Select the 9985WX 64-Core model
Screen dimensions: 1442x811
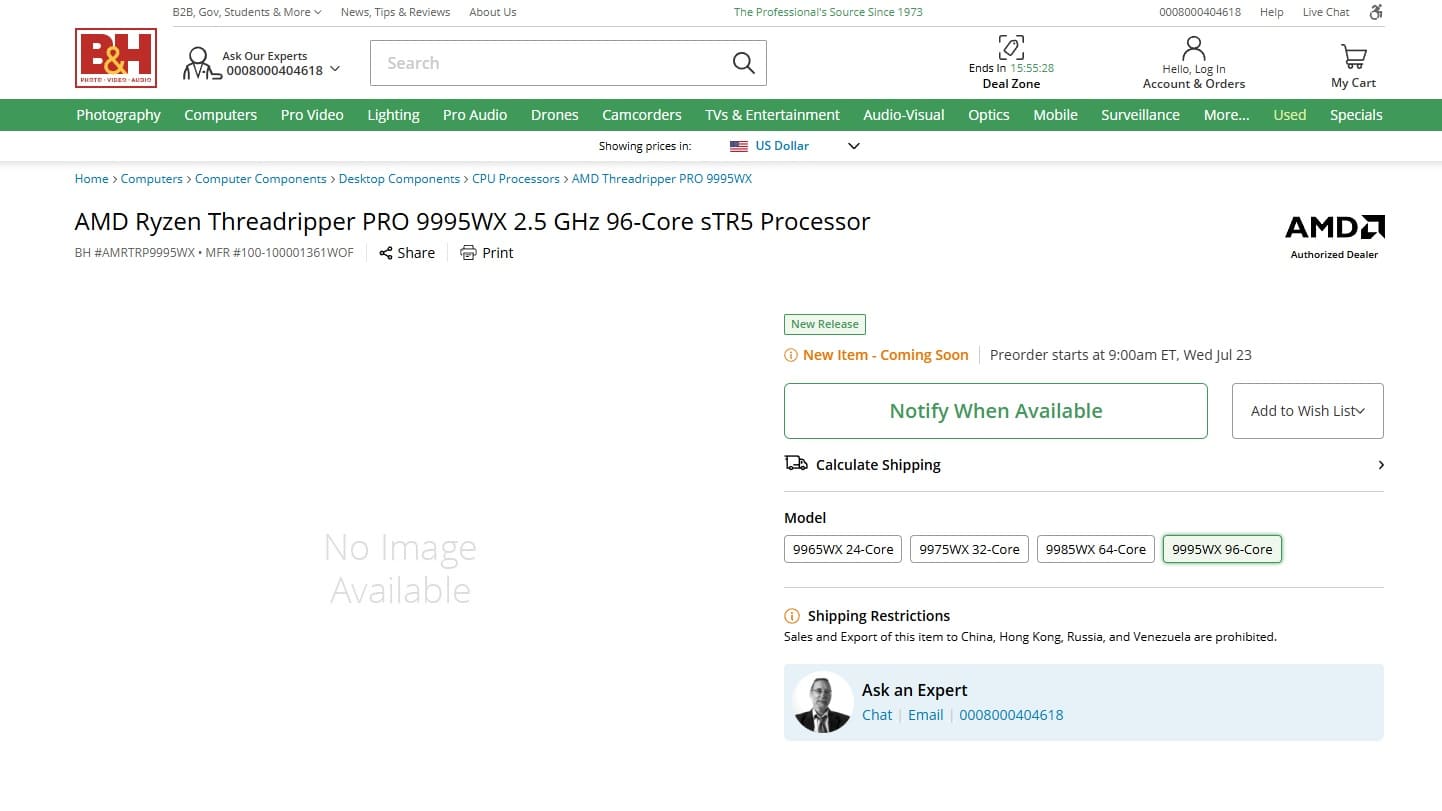[1095, 549]
